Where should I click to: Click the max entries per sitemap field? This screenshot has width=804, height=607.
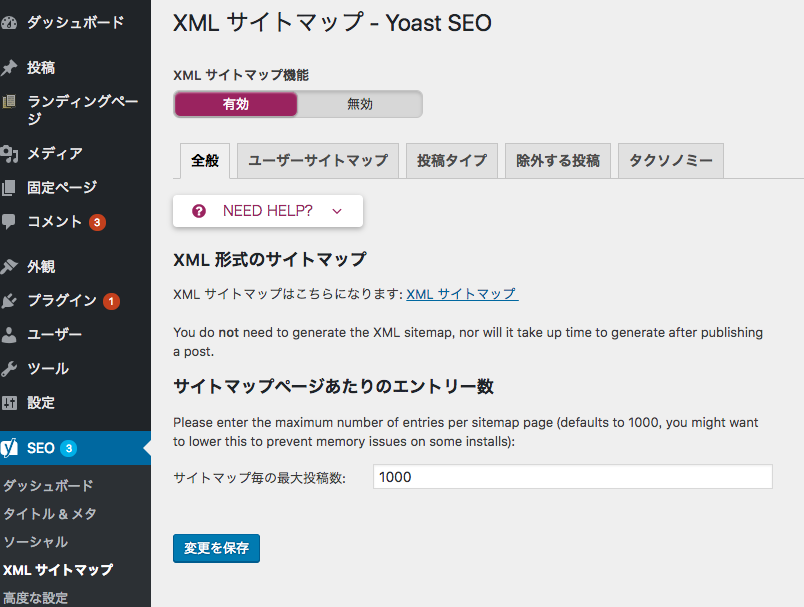[572, 477]
